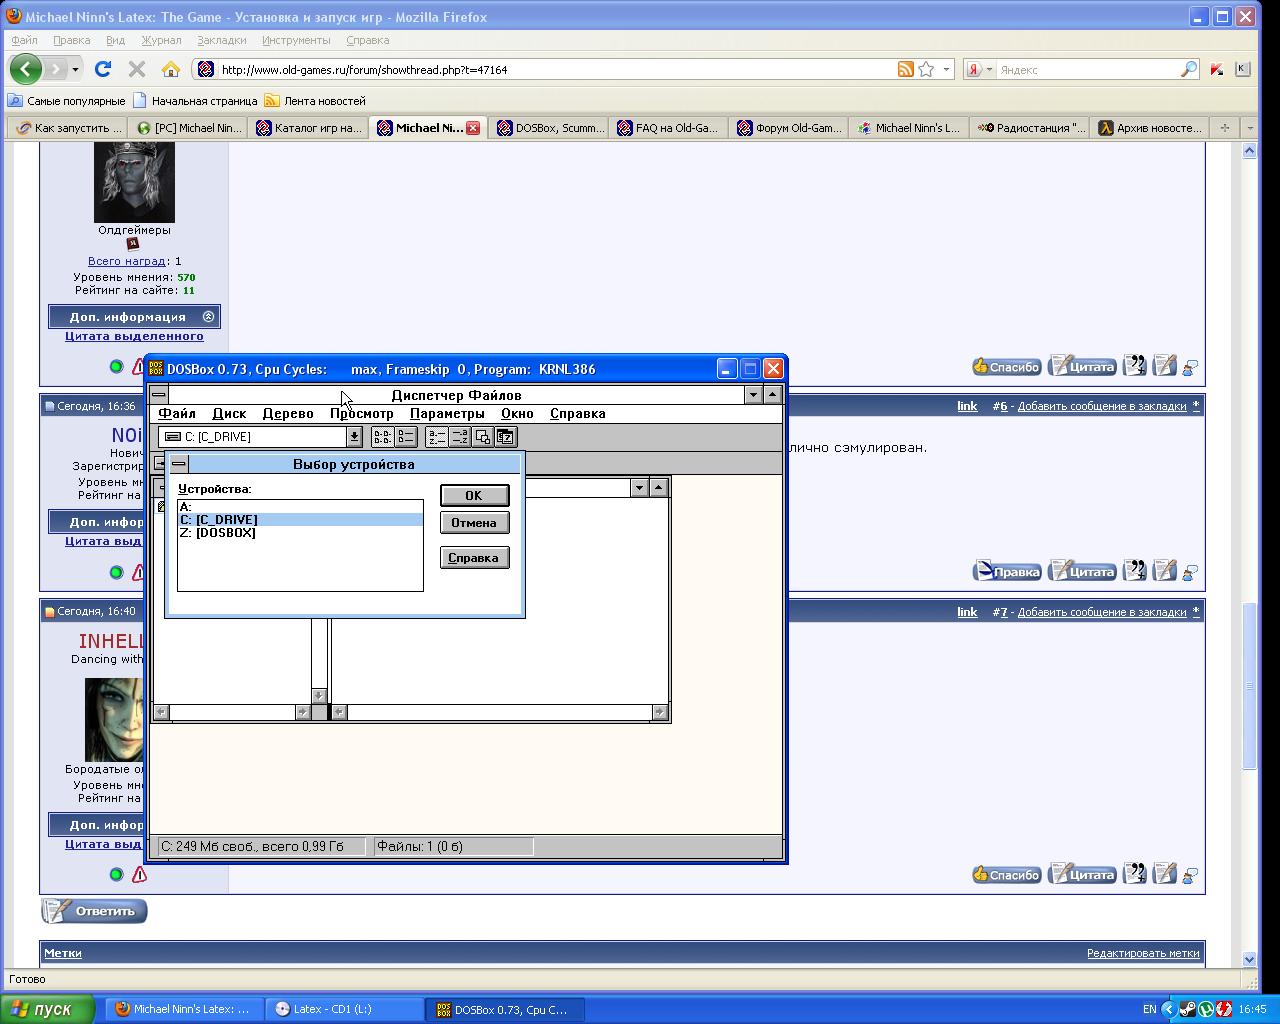Bookmark this page with the star icon
1280x1024 pixels.
(x=926, y=69)
